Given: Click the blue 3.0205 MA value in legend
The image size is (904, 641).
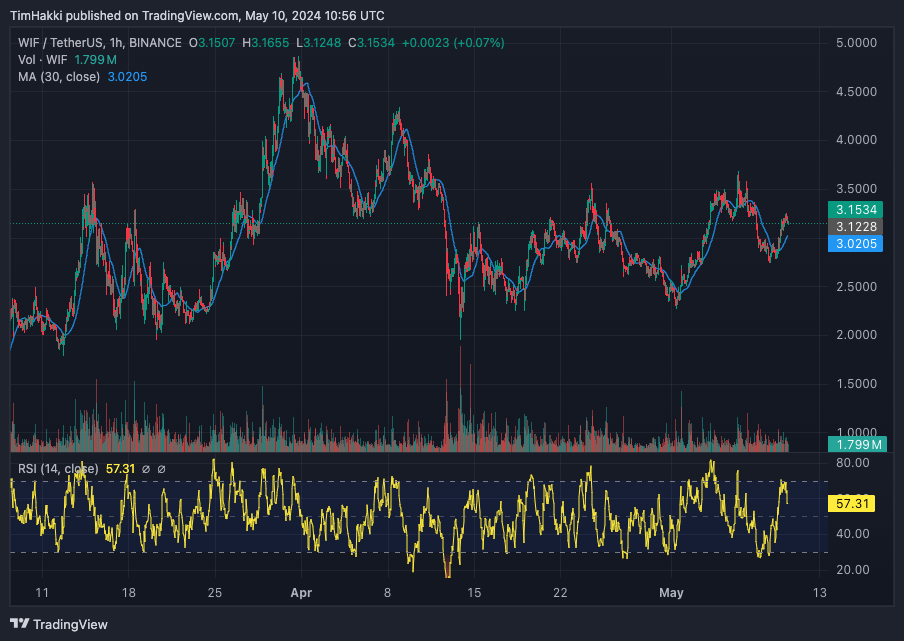Looking at the screenshot, I should (127, 77).
